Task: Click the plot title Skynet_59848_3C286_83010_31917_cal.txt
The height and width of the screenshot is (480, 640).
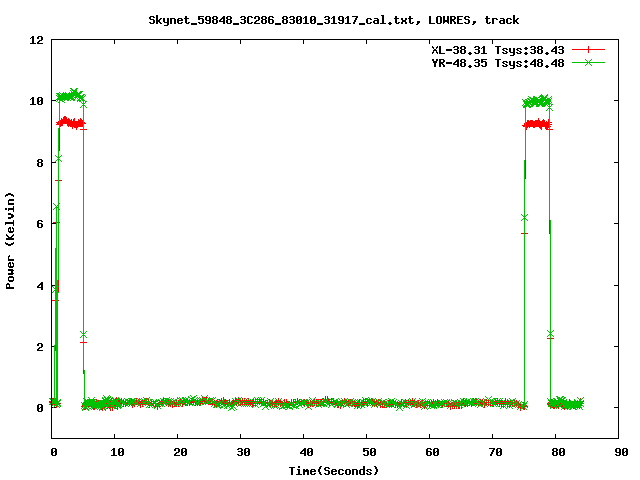Action: 284,20
